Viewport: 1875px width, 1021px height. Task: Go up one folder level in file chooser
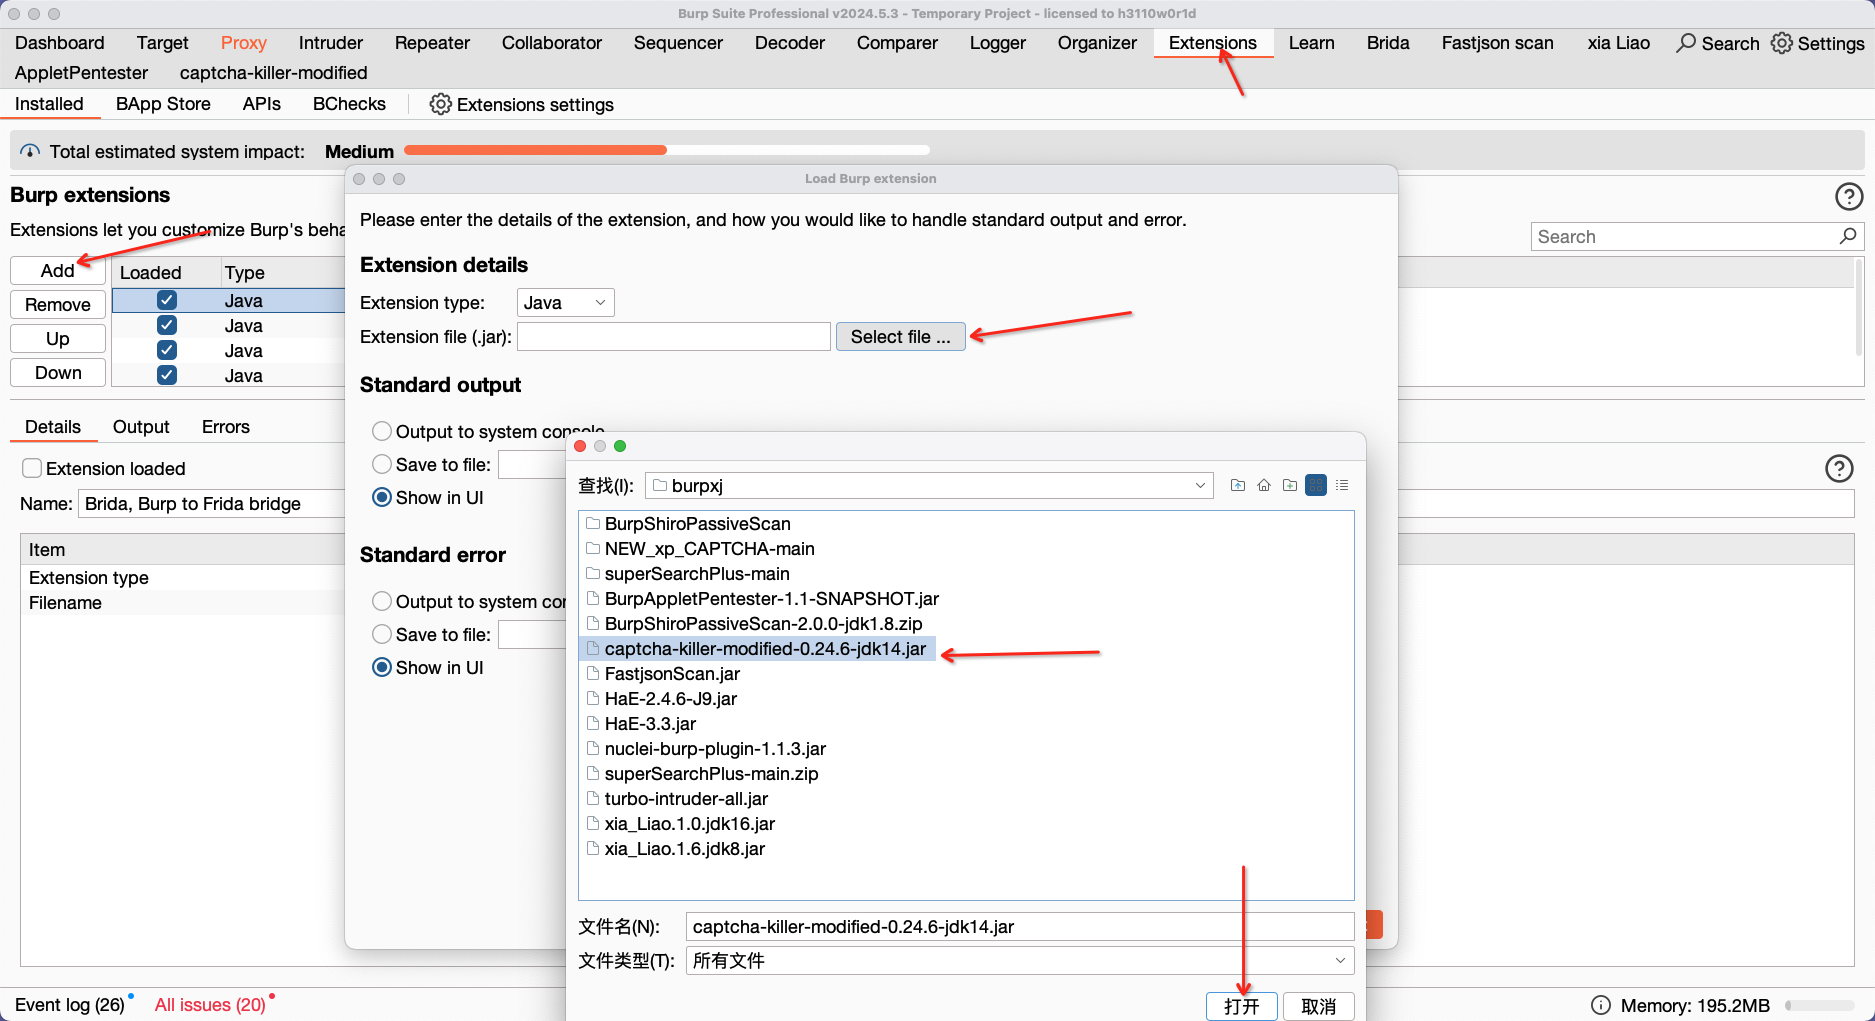coord(1238,485)
